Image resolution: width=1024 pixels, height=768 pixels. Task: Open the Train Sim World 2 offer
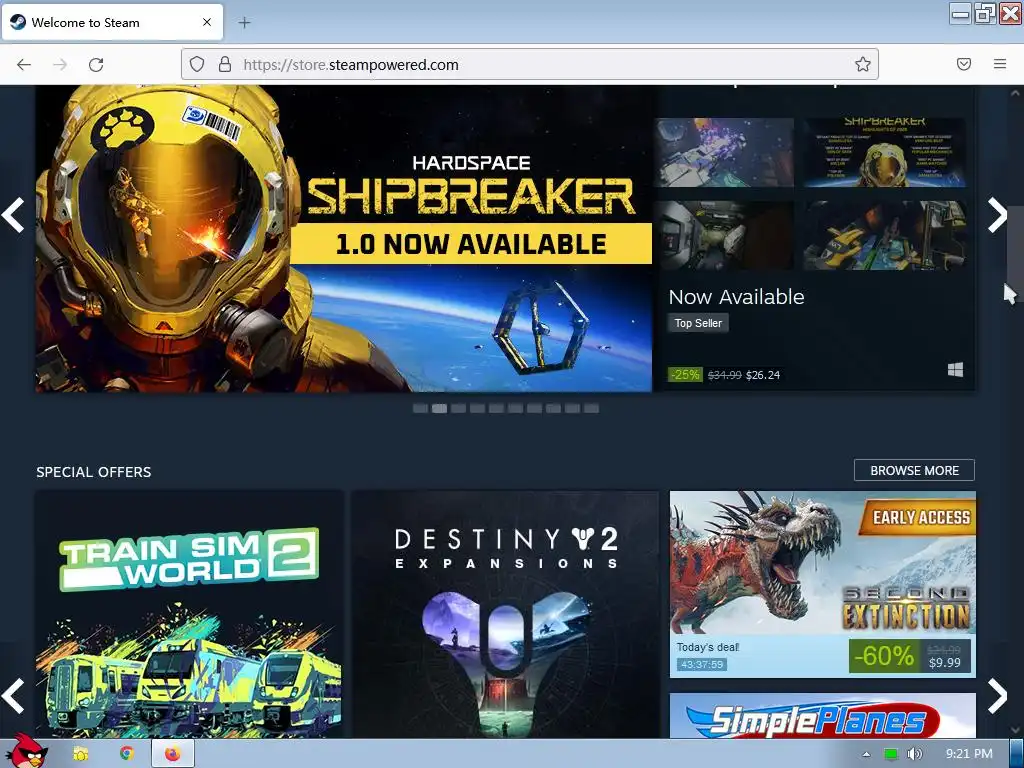(x=189, y=615)
